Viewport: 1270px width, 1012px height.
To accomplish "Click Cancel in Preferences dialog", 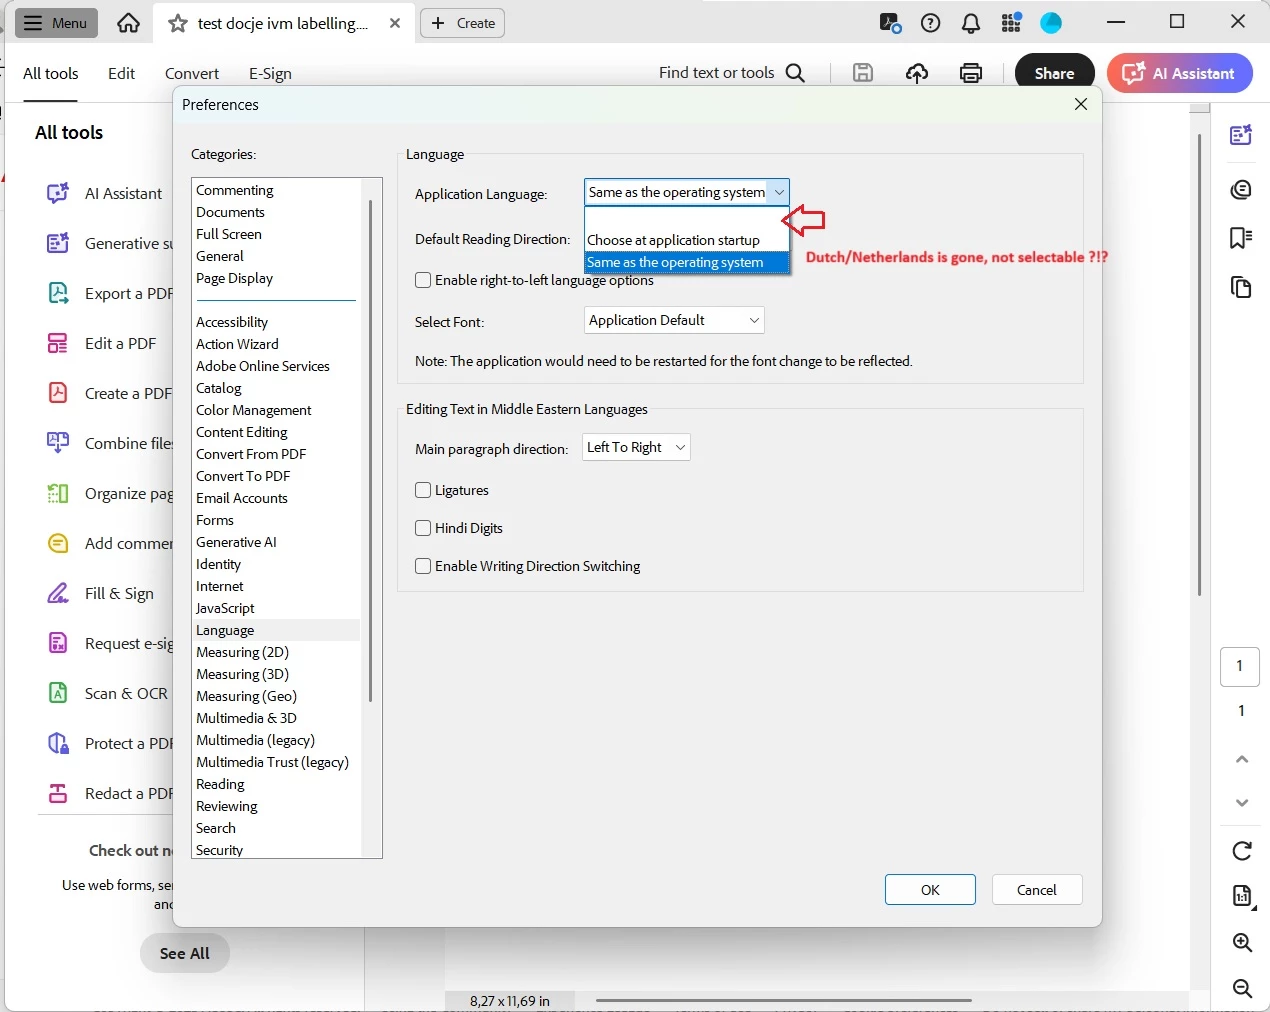I will point(1037,890).
